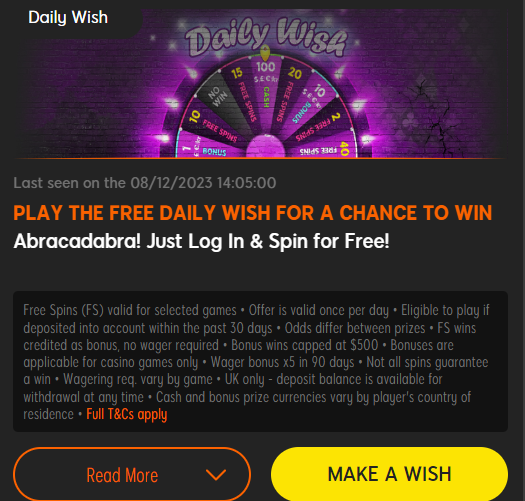Click the 10 Free Spins wheel segment
This screenshot has height=501, width=525.
pos(213,127)
